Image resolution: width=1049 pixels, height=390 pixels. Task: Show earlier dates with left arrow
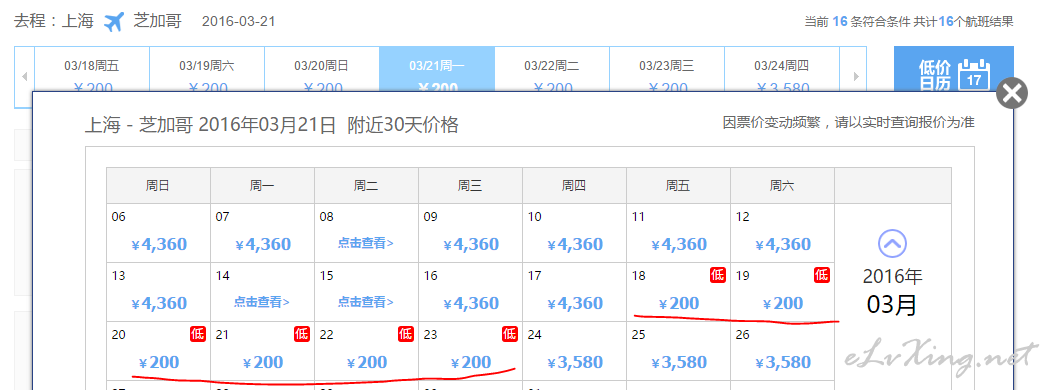pos(25,77)
